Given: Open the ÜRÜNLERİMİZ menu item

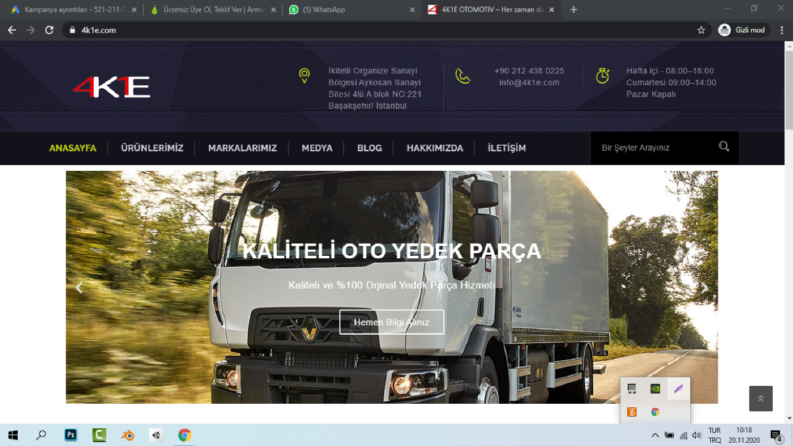Looking at the screenshot, I should 152,148.
